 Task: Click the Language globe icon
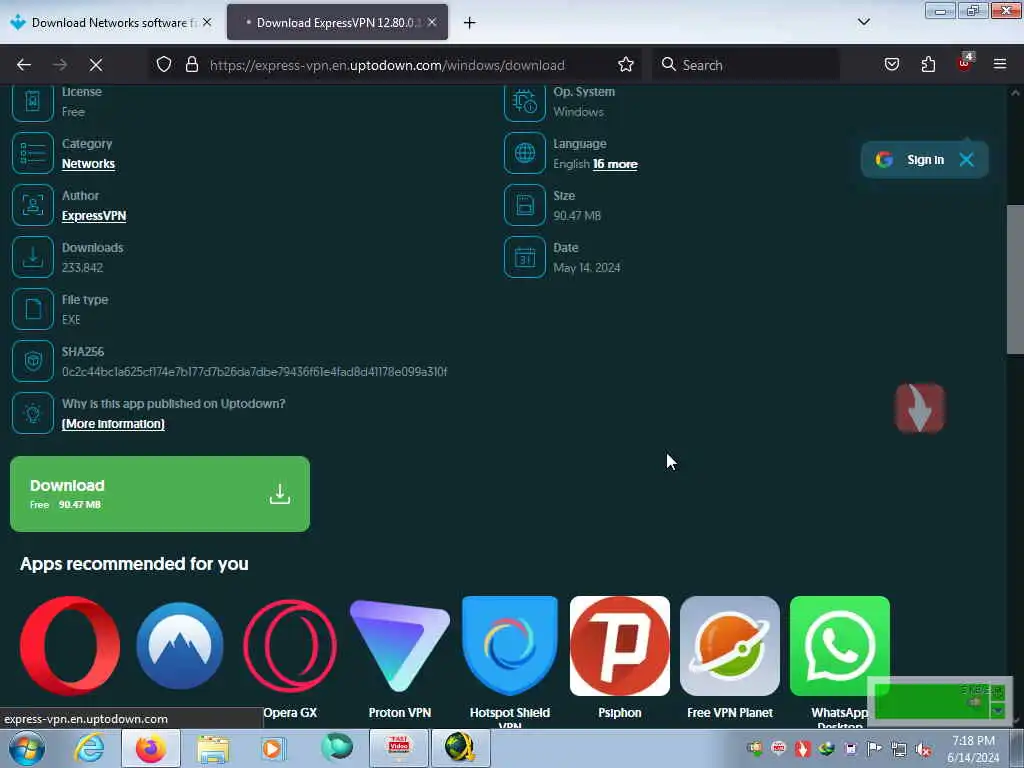coord(524,153)
